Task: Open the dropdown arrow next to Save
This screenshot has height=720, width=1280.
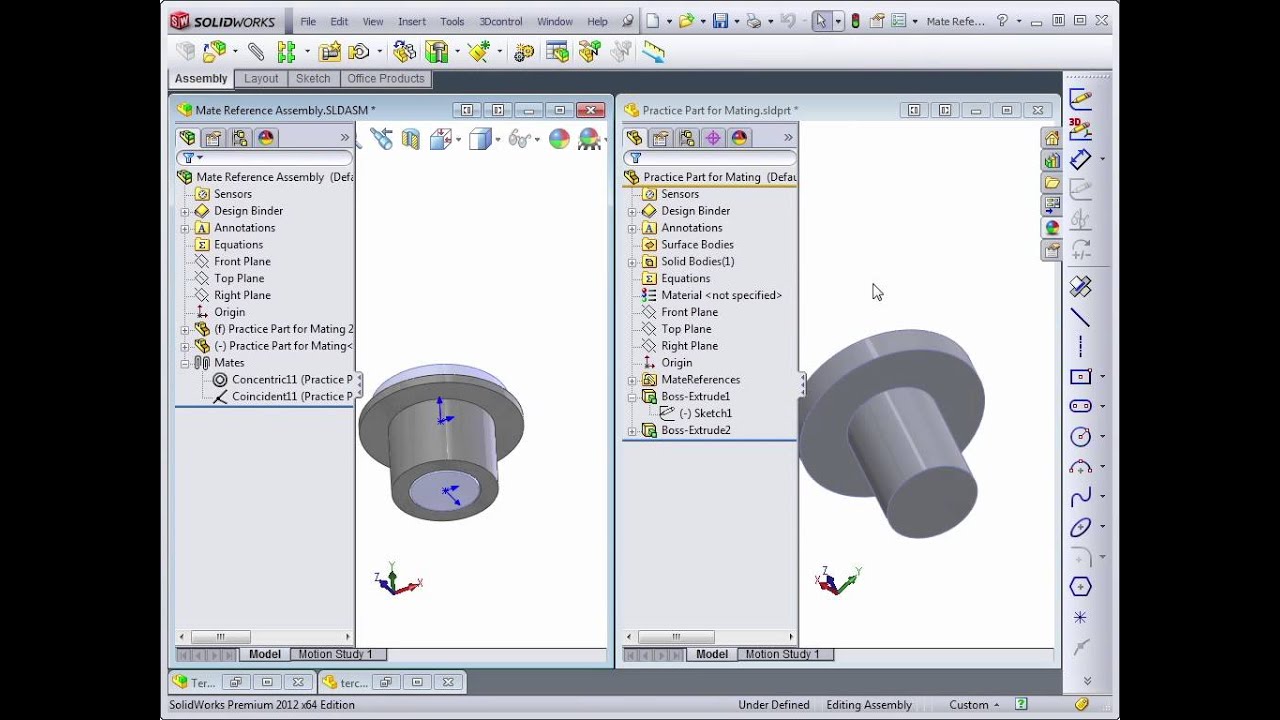Action: [735, 22]
